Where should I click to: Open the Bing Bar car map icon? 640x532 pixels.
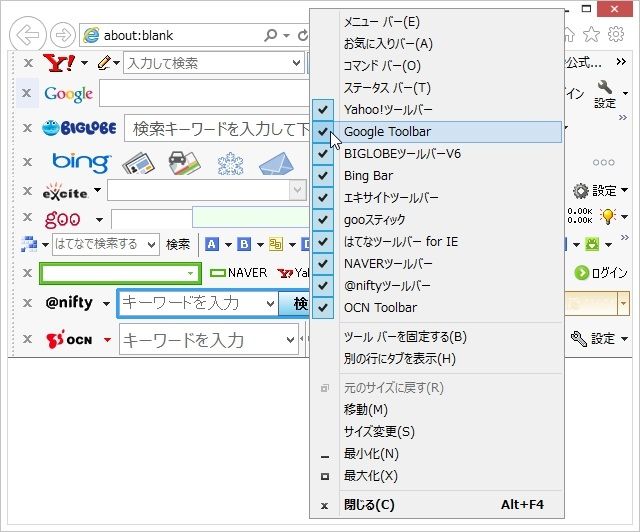tap(184, 162)
